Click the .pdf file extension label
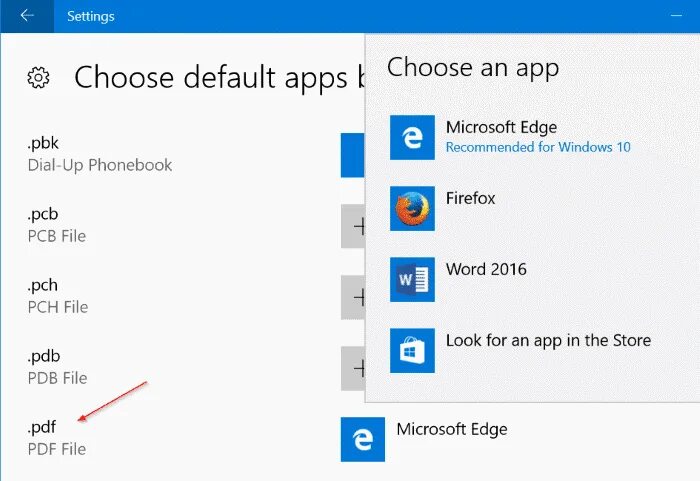 pos(42,427)
